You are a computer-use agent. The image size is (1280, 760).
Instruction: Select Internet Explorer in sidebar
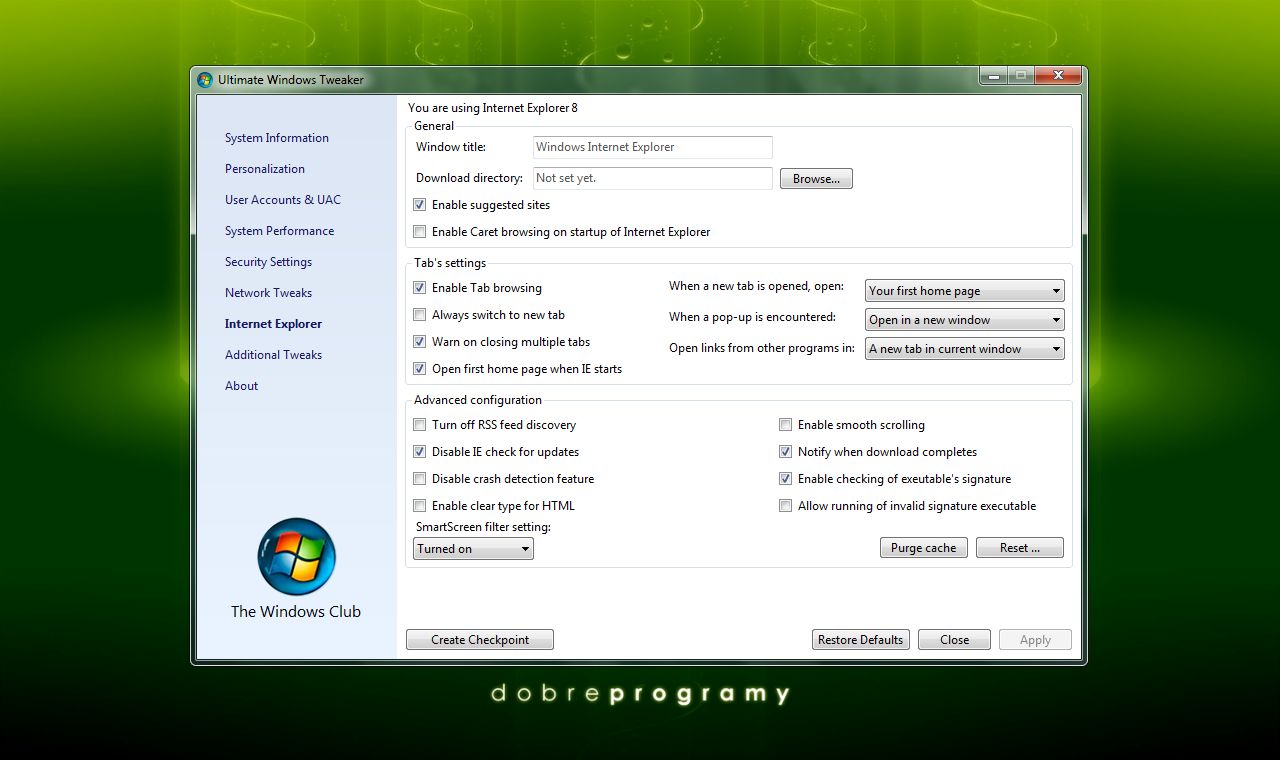pyautogui.click(x=273, y=324)
